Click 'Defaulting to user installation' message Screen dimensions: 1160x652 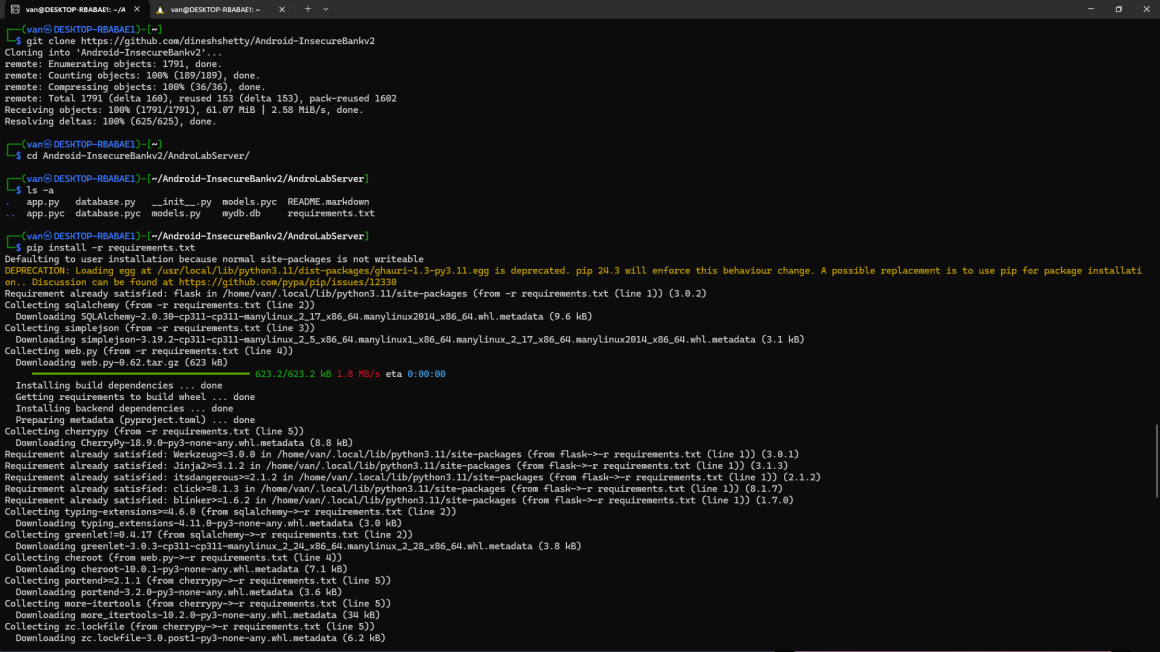pyautogui.click(x=215, y=259)
